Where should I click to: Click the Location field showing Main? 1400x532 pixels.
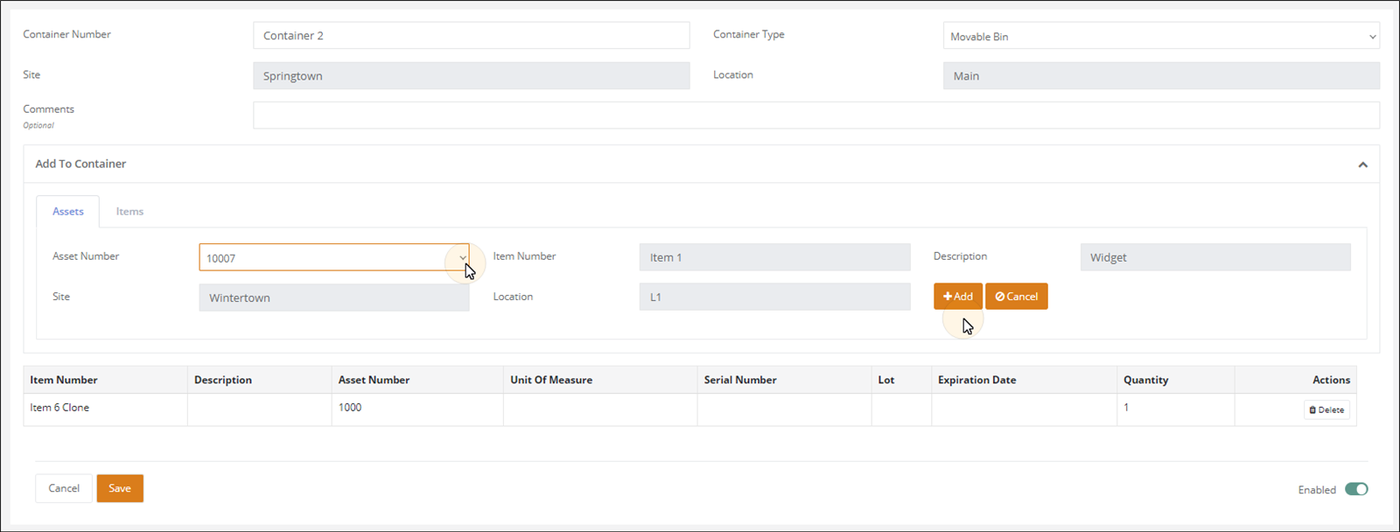click(x=1161, y=75)
